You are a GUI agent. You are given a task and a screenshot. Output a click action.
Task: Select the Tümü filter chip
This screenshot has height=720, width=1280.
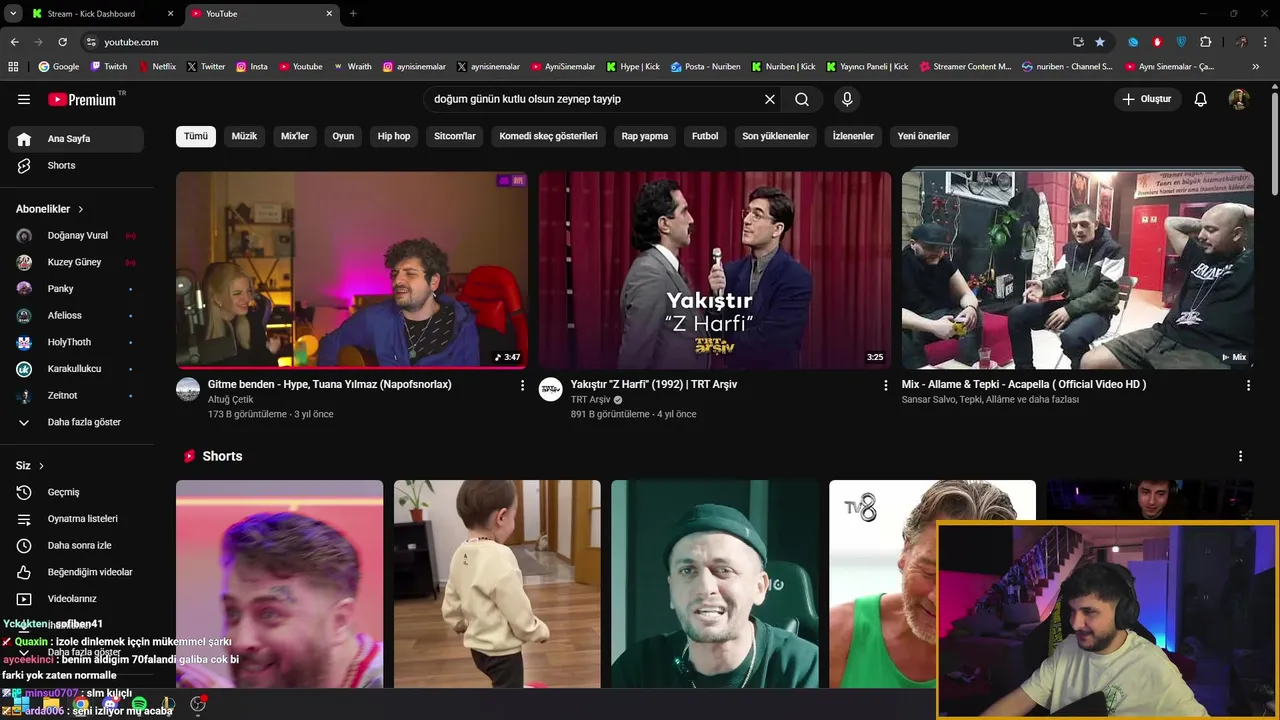tap(196, 136)
